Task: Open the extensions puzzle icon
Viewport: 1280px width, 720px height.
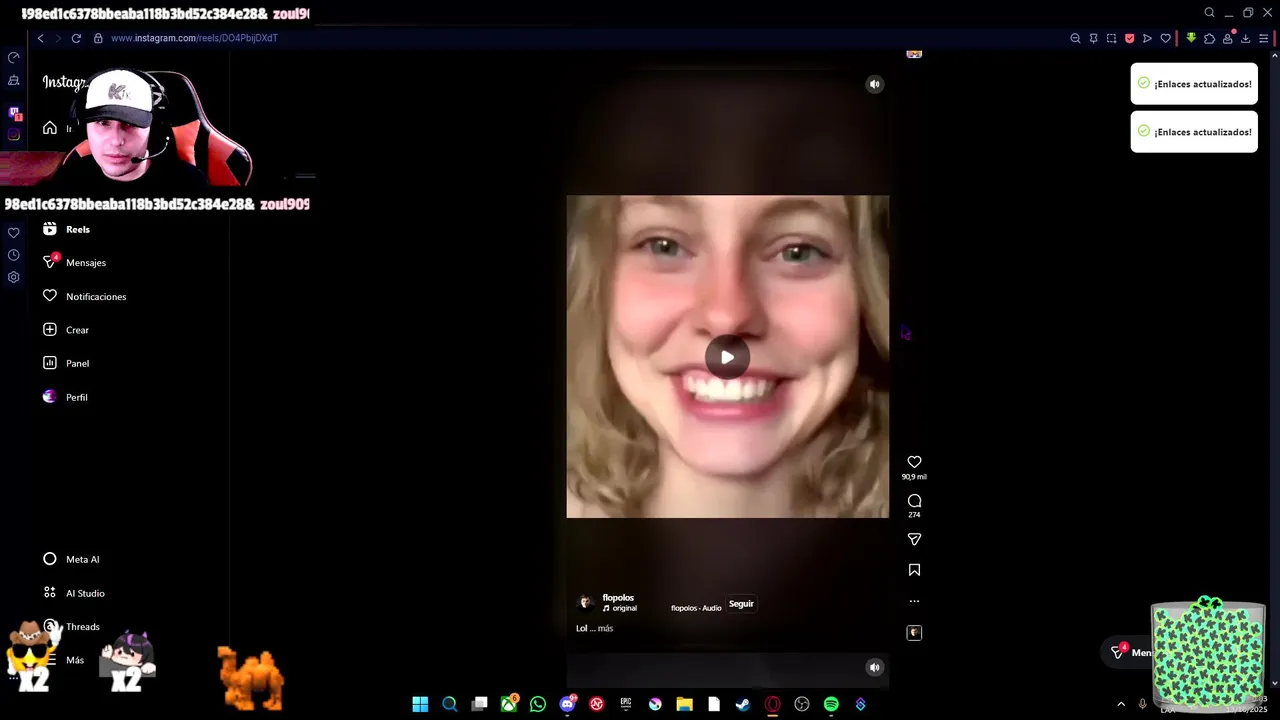Action: pyautogui.click(x=1209, y=38)
